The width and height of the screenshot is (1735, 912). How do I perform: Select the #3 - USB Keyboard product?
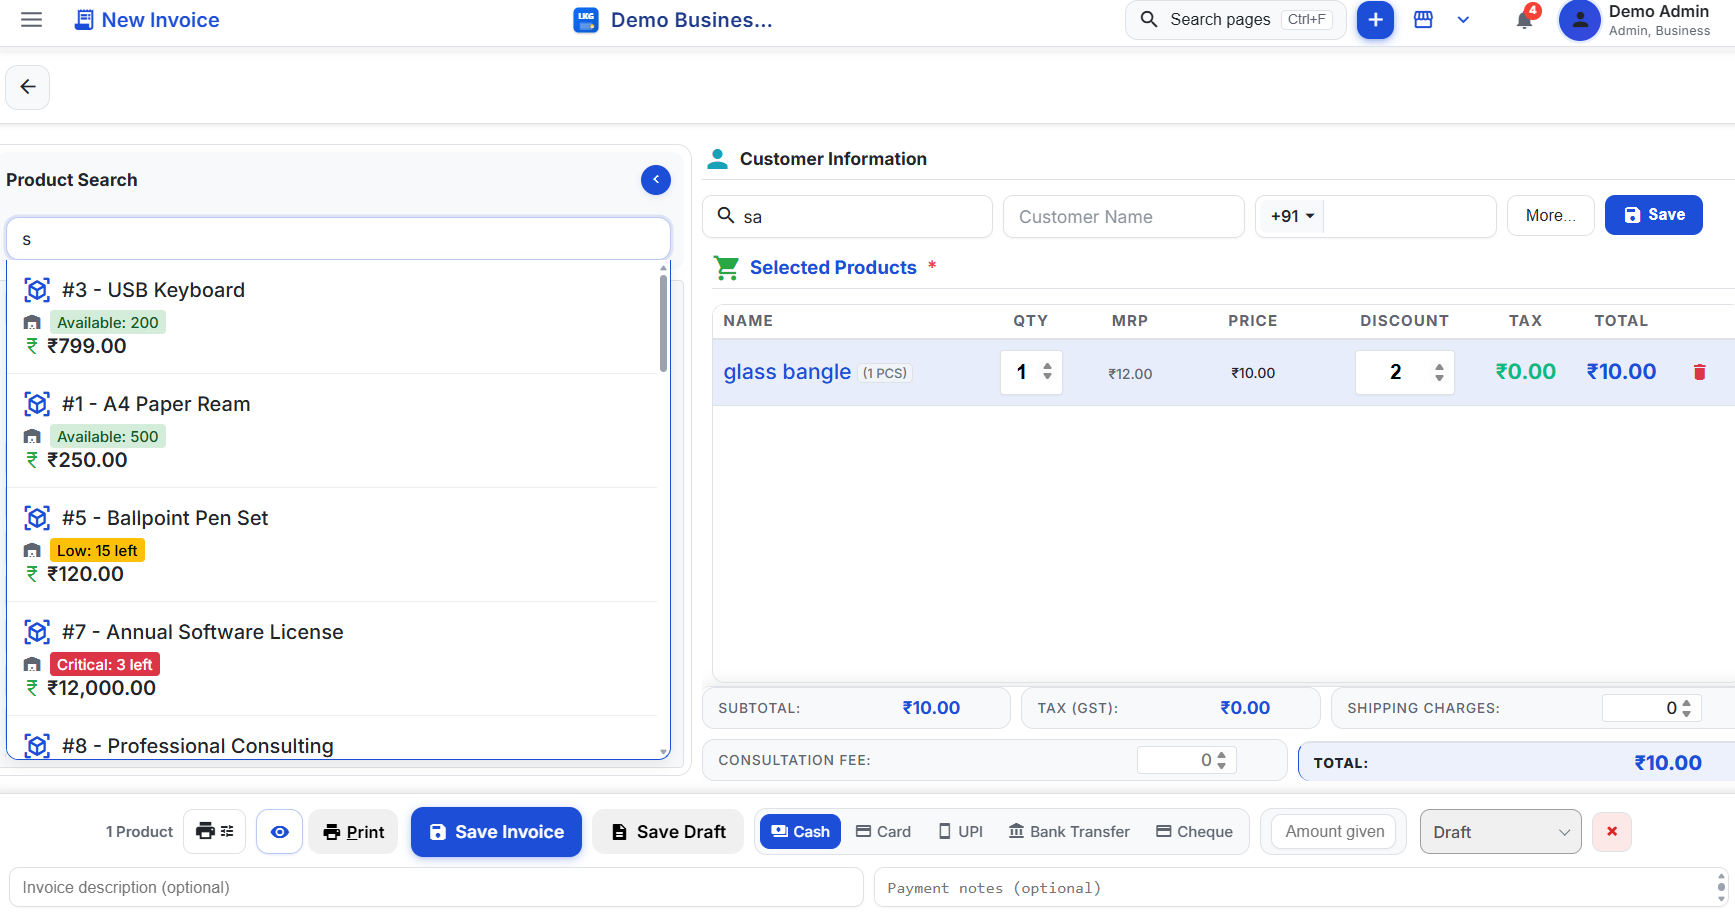332,317
